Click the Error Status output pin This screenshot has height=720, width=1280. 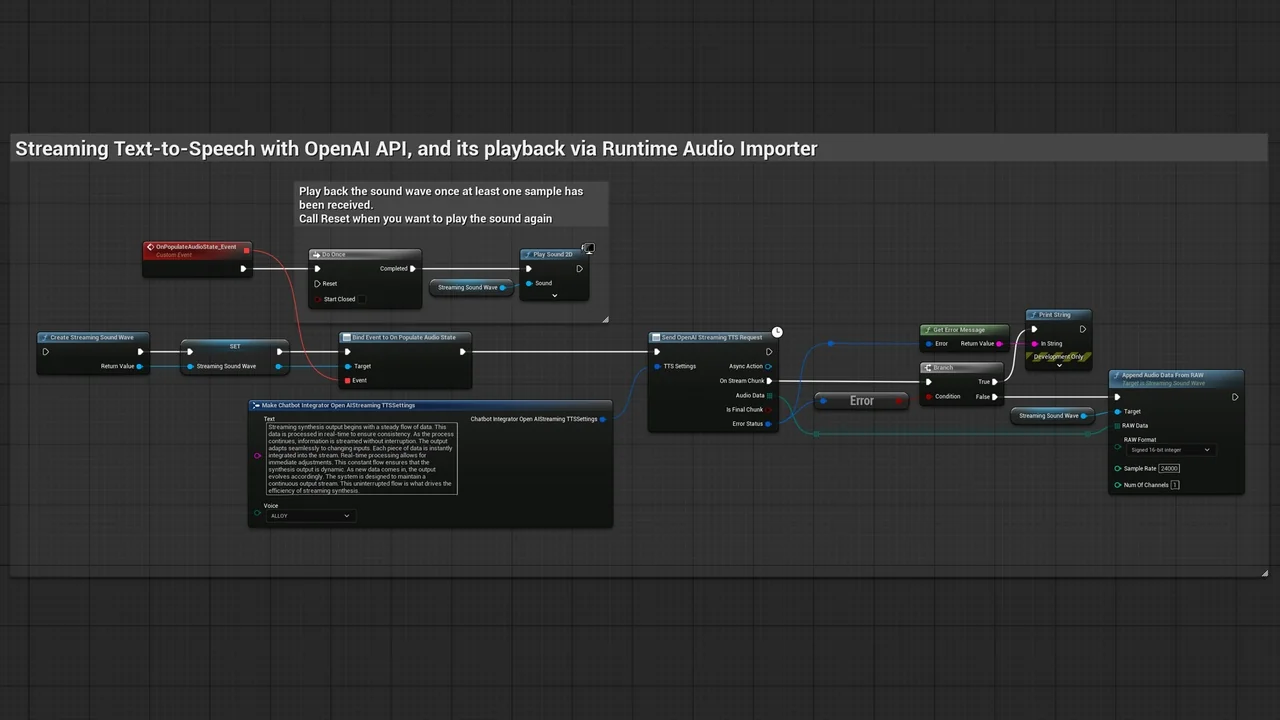(768, 424)
